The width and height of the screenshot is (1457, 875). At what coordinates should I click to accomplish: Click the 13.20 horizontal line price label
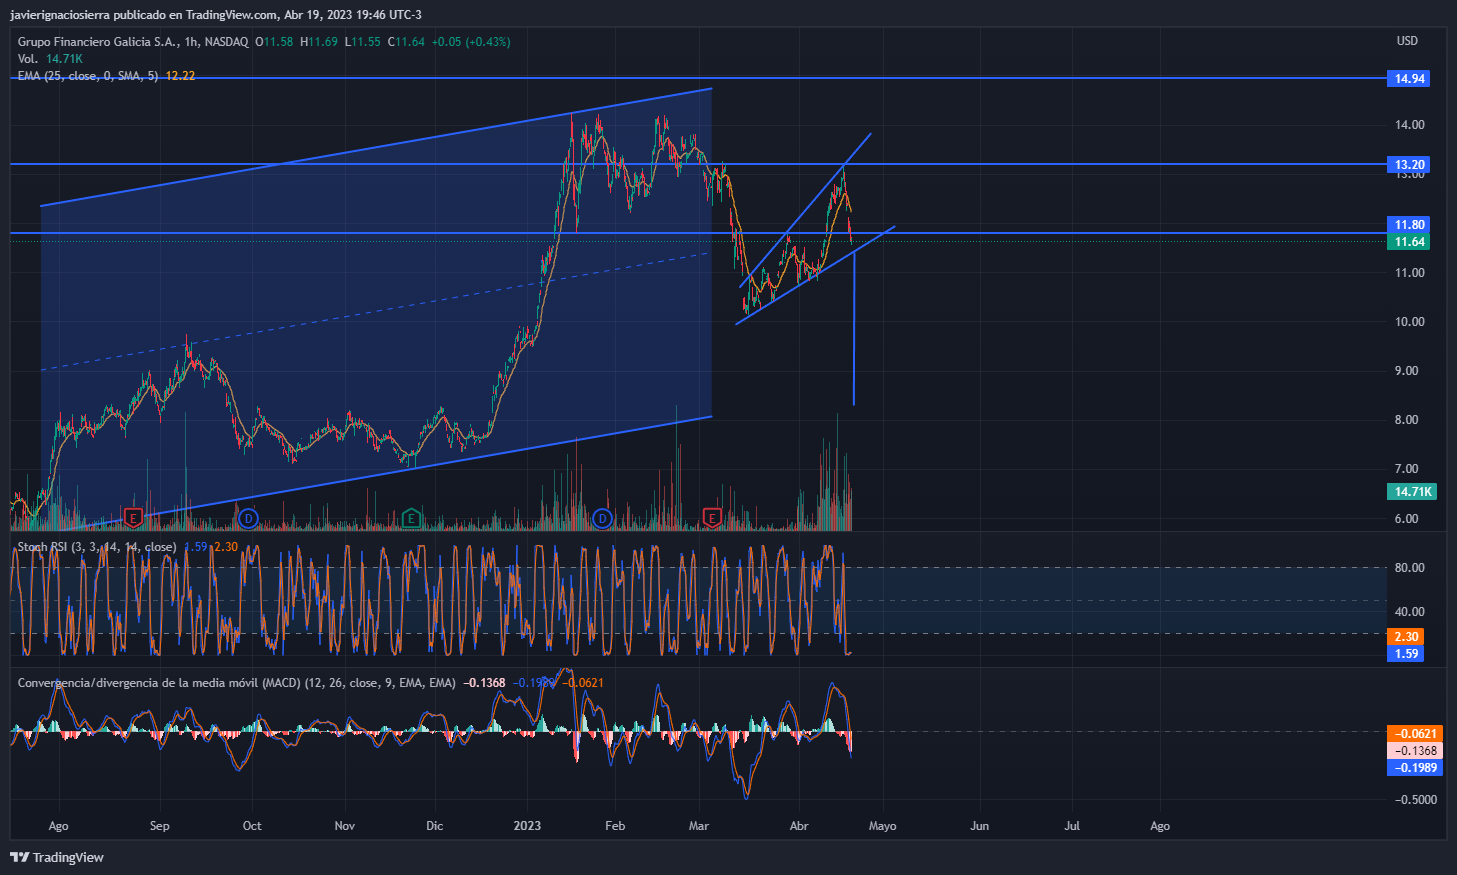1409,165
